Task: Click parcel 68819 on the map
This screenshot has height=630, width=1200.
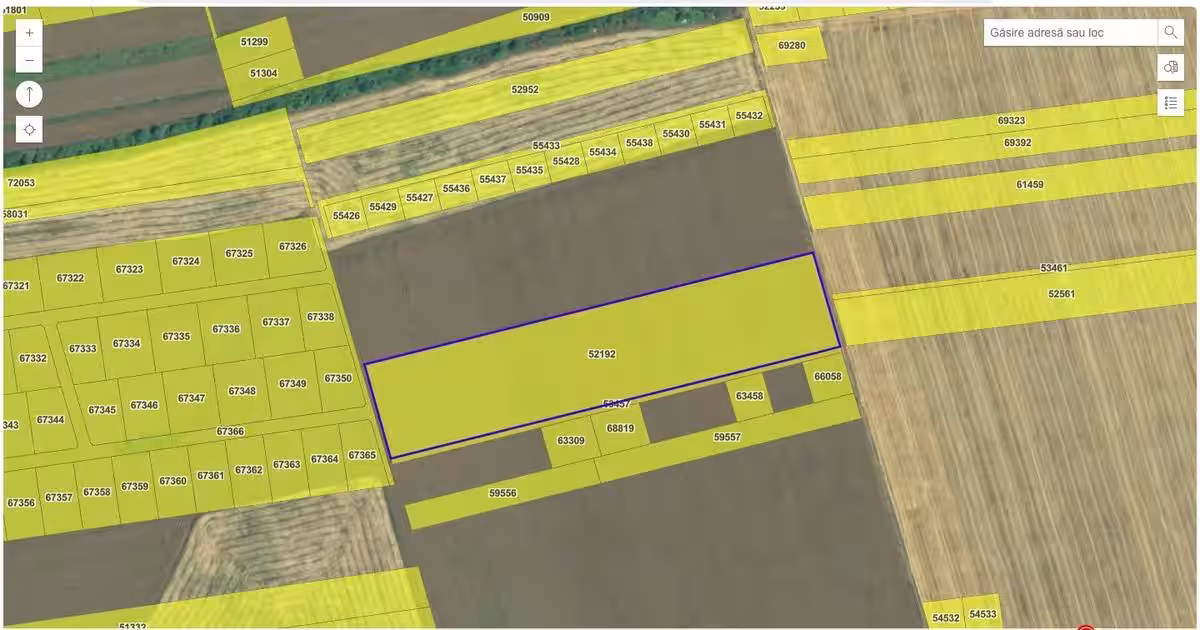Action: (x=620, y=428)
